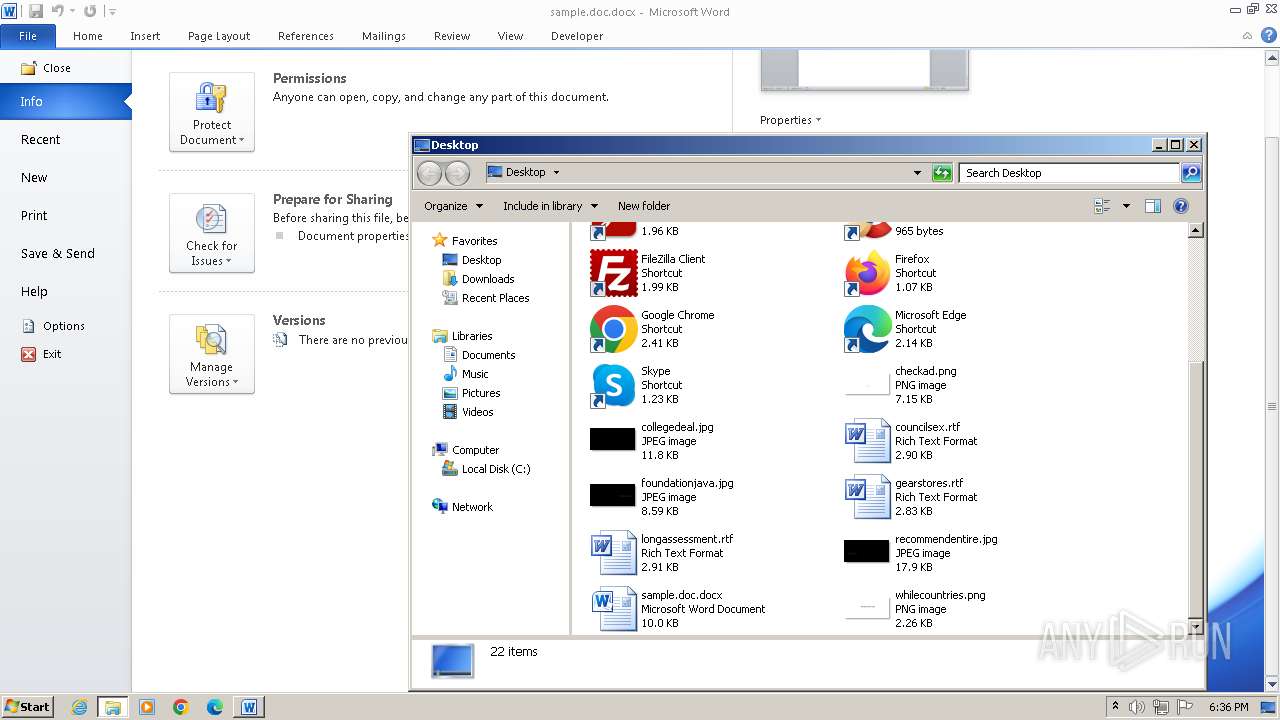Switch to the Home ribbon tab
Viewport: 1280px width, 720px height.
click(x=88, y=36)
